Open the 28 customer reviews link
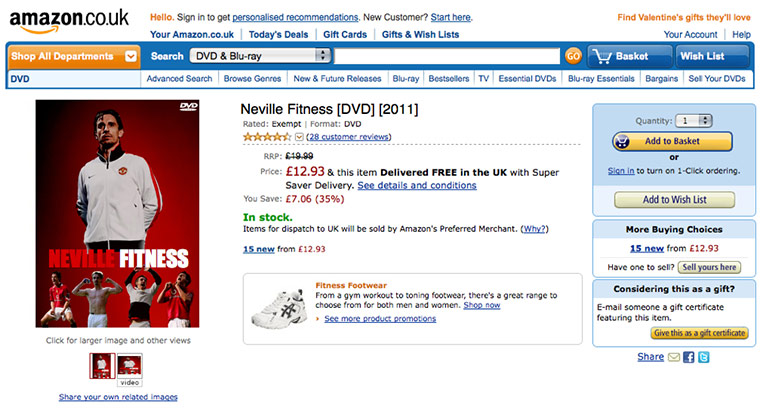Viewport: 760px width, 413px height. (349, 136)
